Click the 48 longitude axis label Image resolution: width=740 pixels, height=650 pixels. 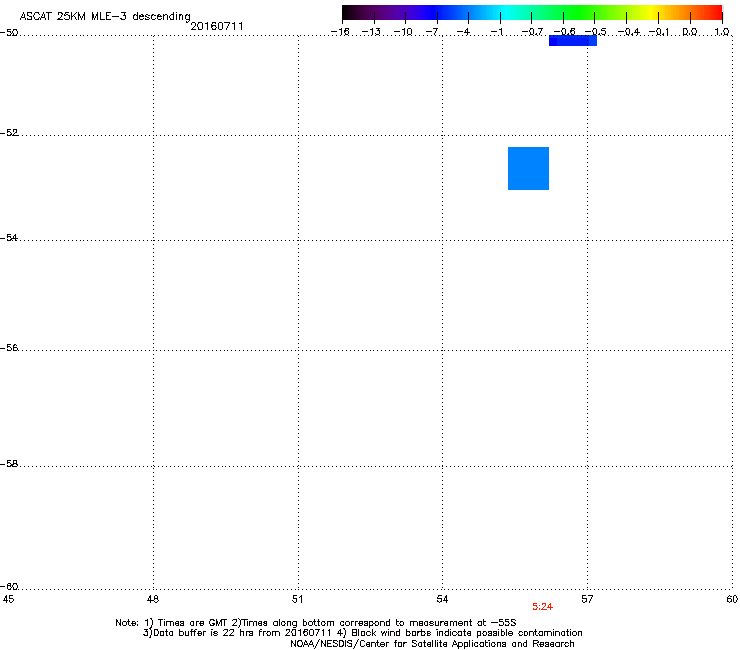pyautogui.click(x=153, y=599)
